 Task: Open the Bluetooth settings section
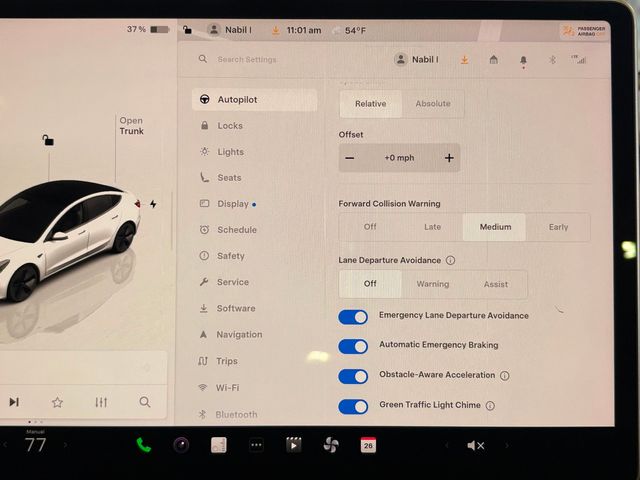pos(228,414)
